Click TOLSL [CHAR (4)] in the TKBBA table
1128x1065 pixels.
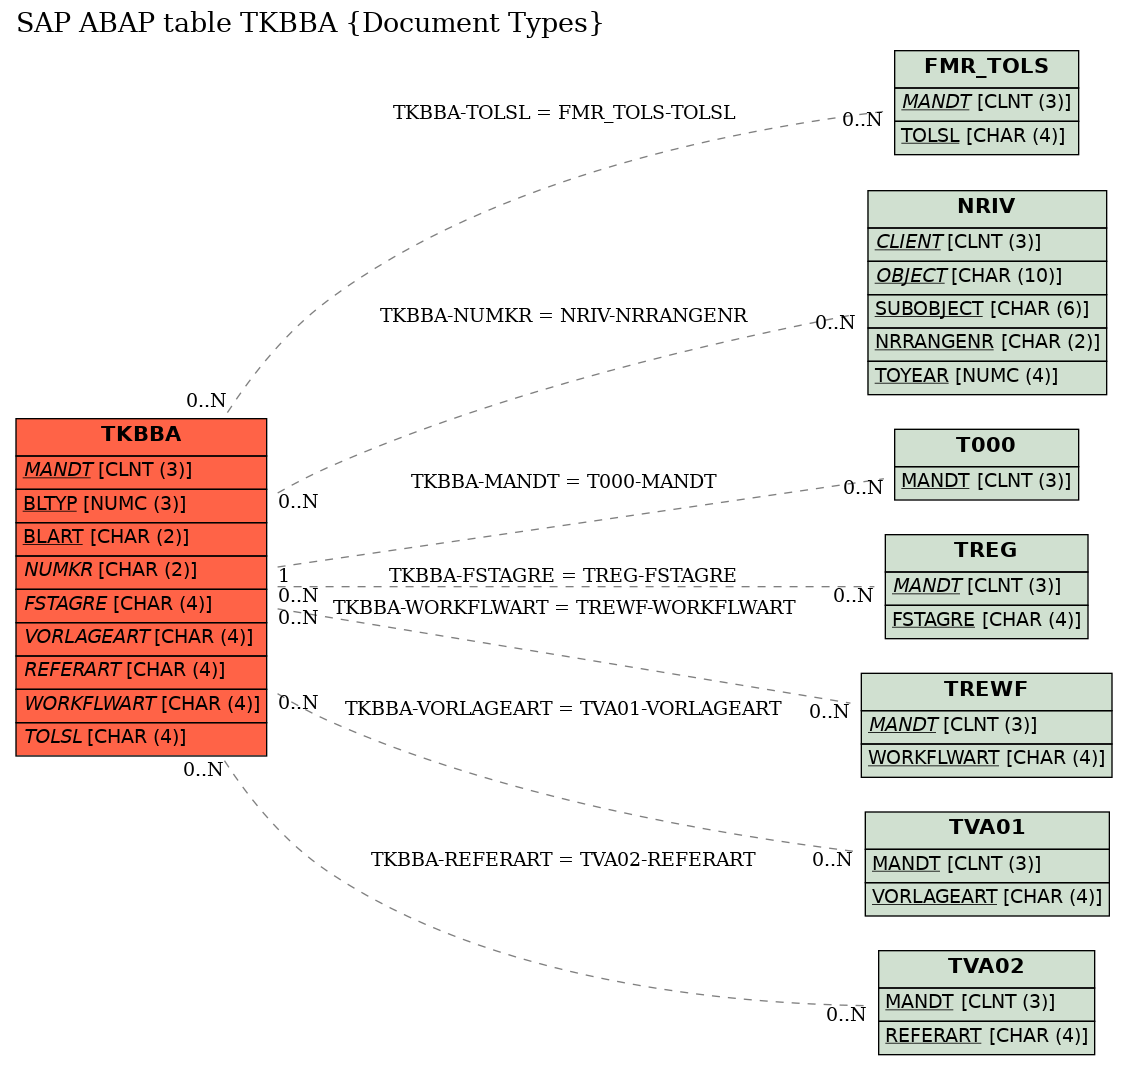141,739
